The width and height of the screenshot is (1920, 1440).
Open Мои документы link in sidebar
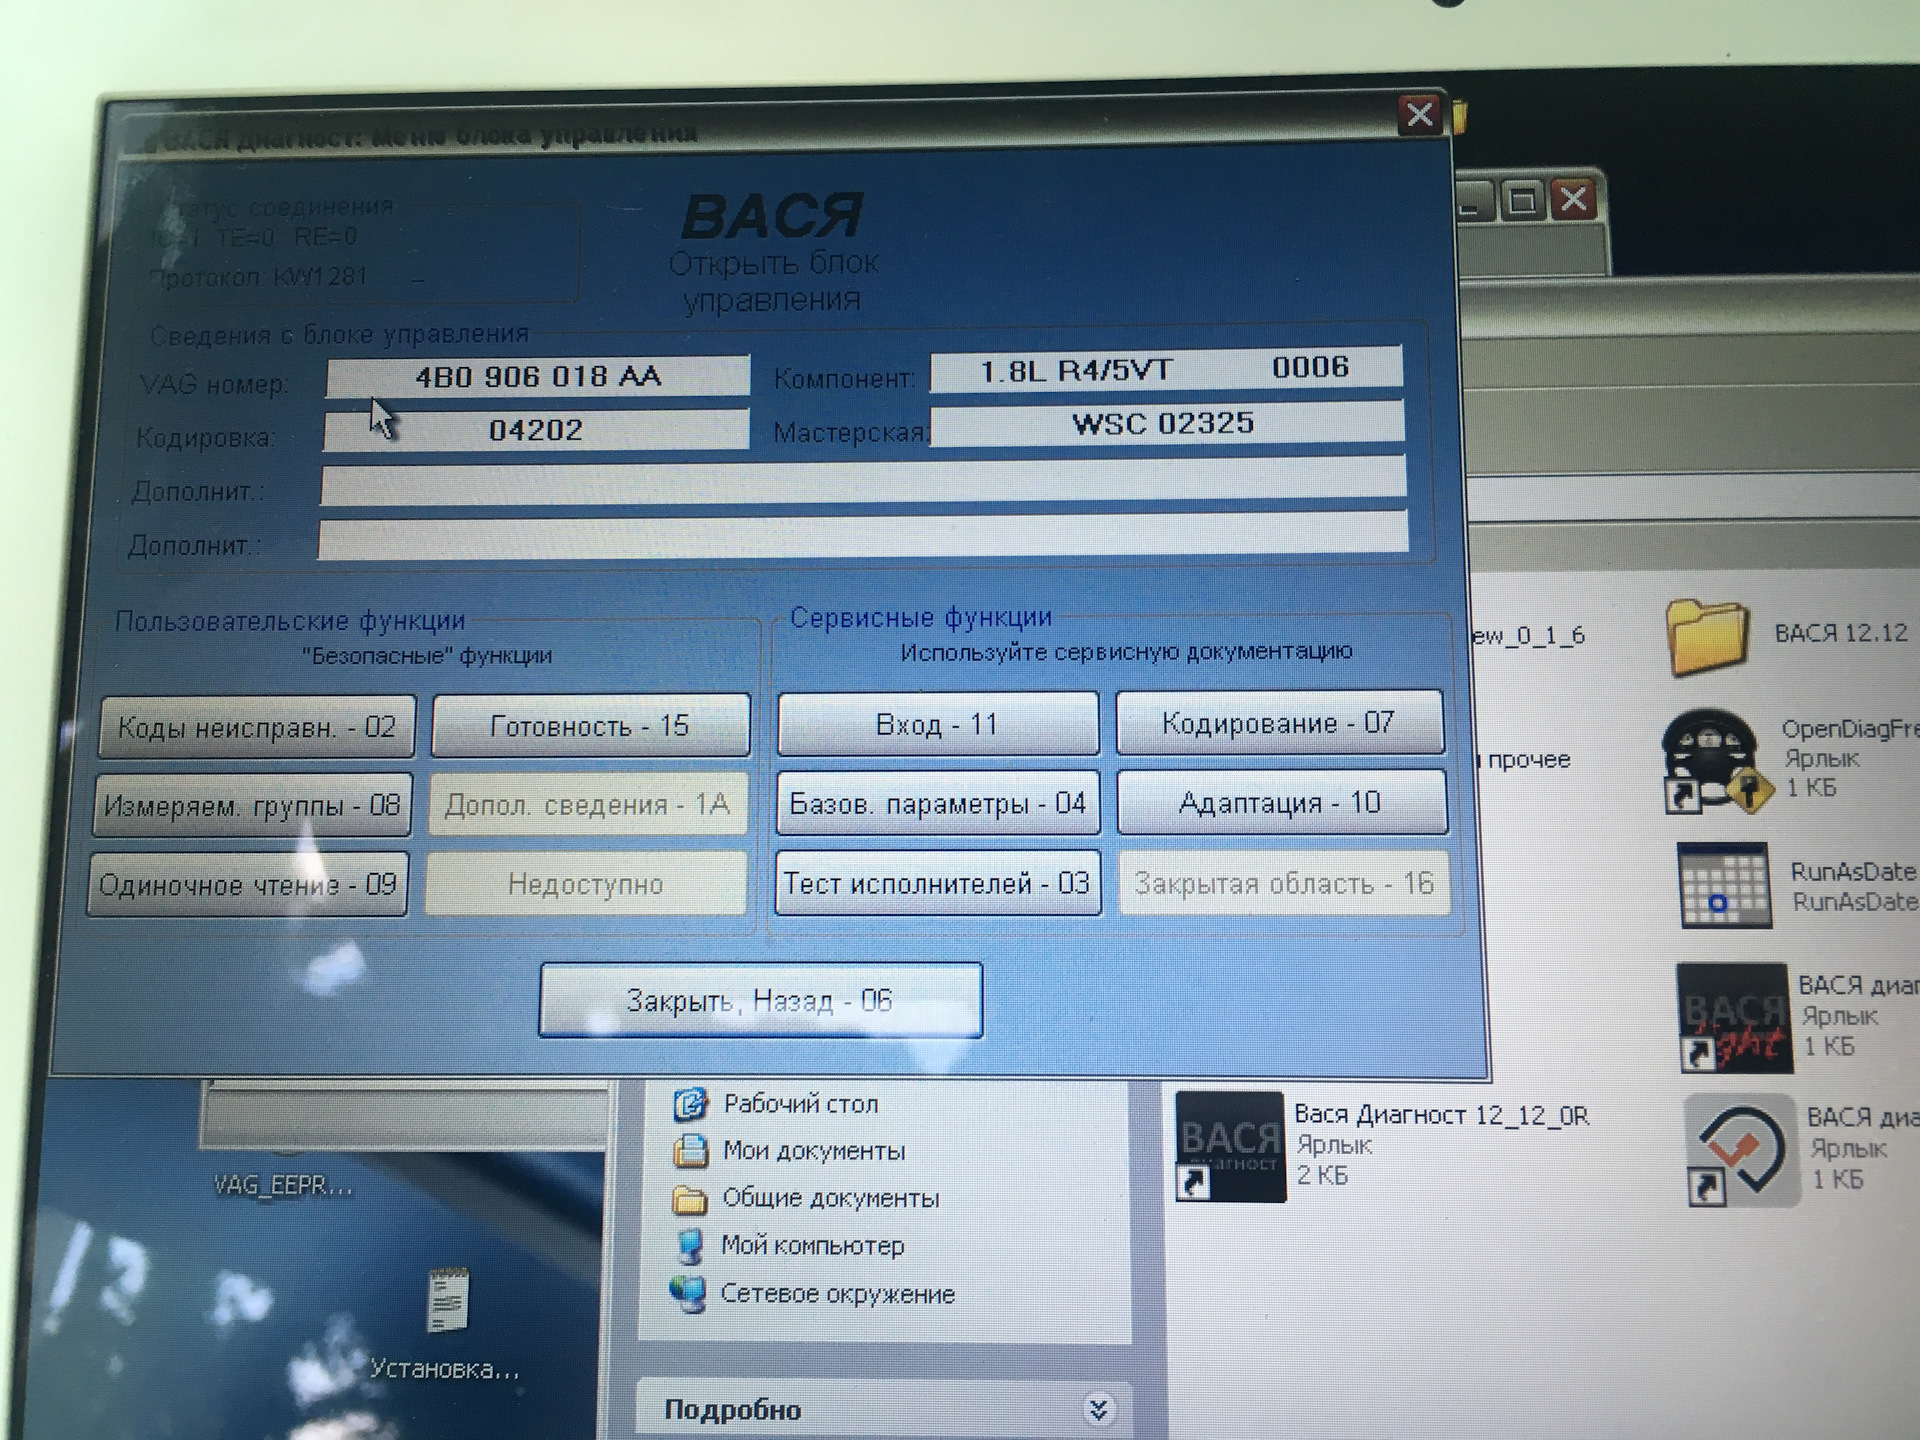point(813,1151)
